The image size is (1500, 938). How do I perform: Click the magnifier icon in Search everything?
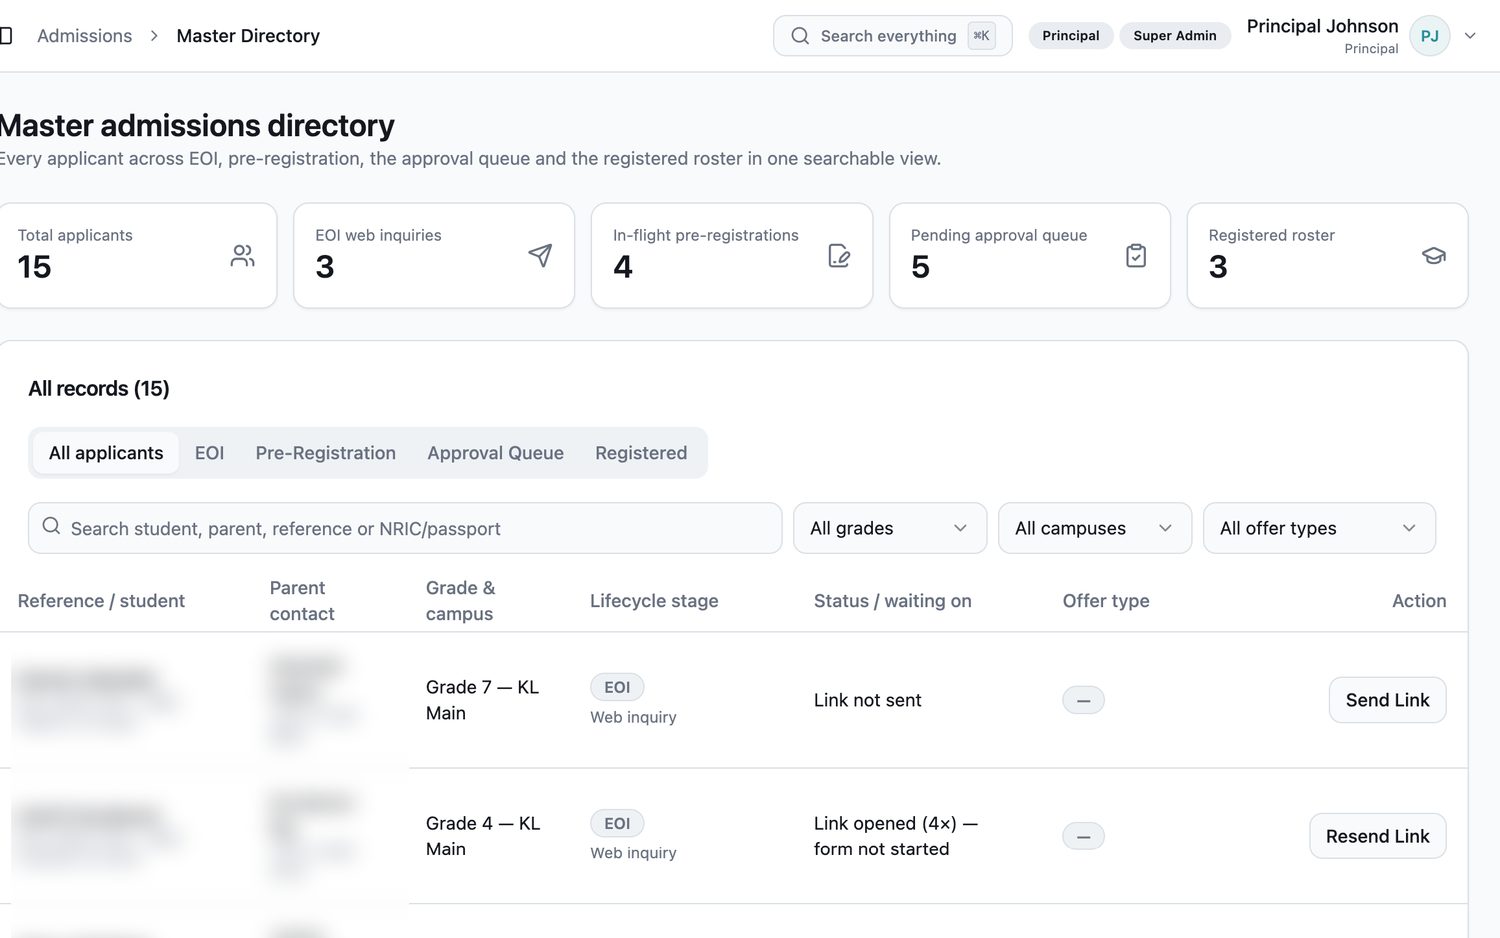point(800,36)
